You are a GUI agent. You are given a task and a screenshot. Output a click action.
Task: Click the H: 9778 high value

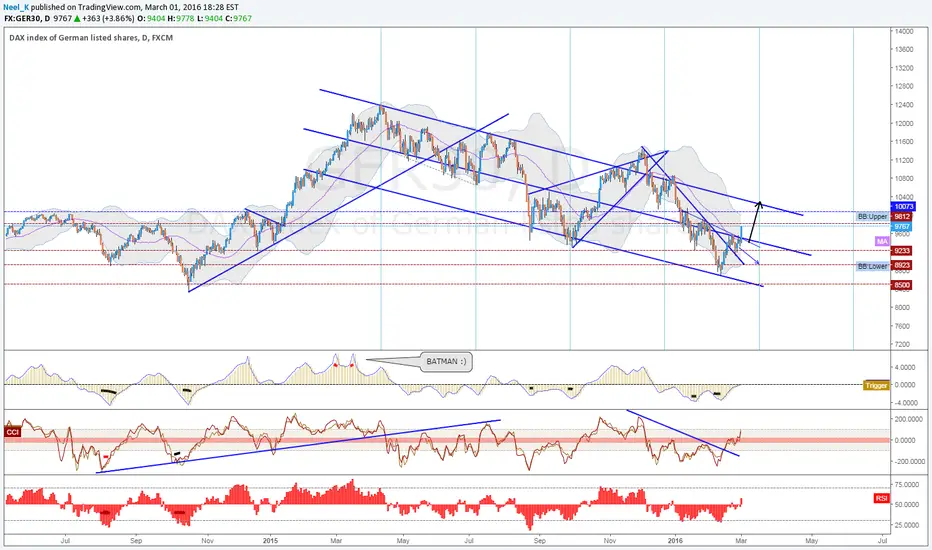[x=181, y=18]
